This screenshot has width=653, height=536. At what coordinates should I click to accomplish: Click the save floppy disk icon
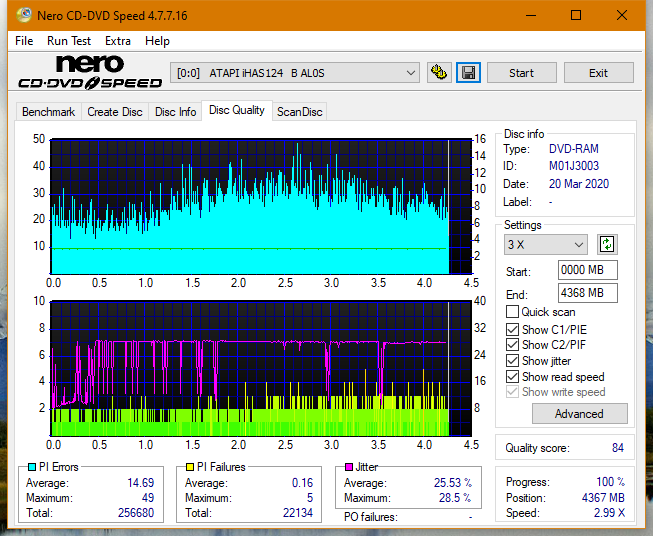coord(469,73)
